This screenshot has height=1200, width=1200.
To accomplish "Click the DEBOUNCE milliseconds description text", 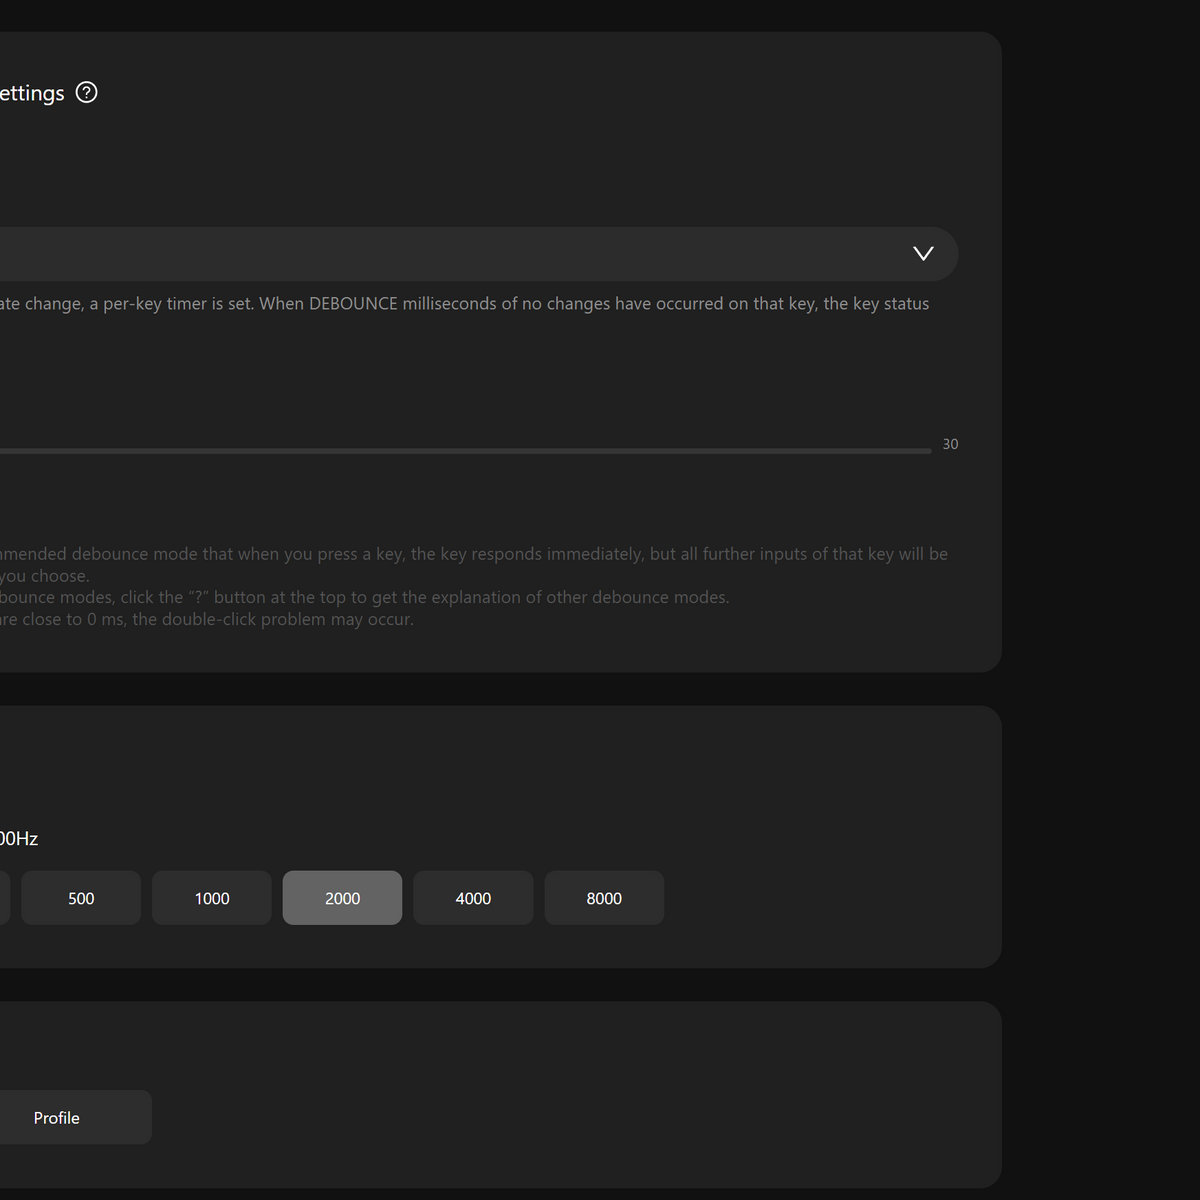I will point(465,304).
